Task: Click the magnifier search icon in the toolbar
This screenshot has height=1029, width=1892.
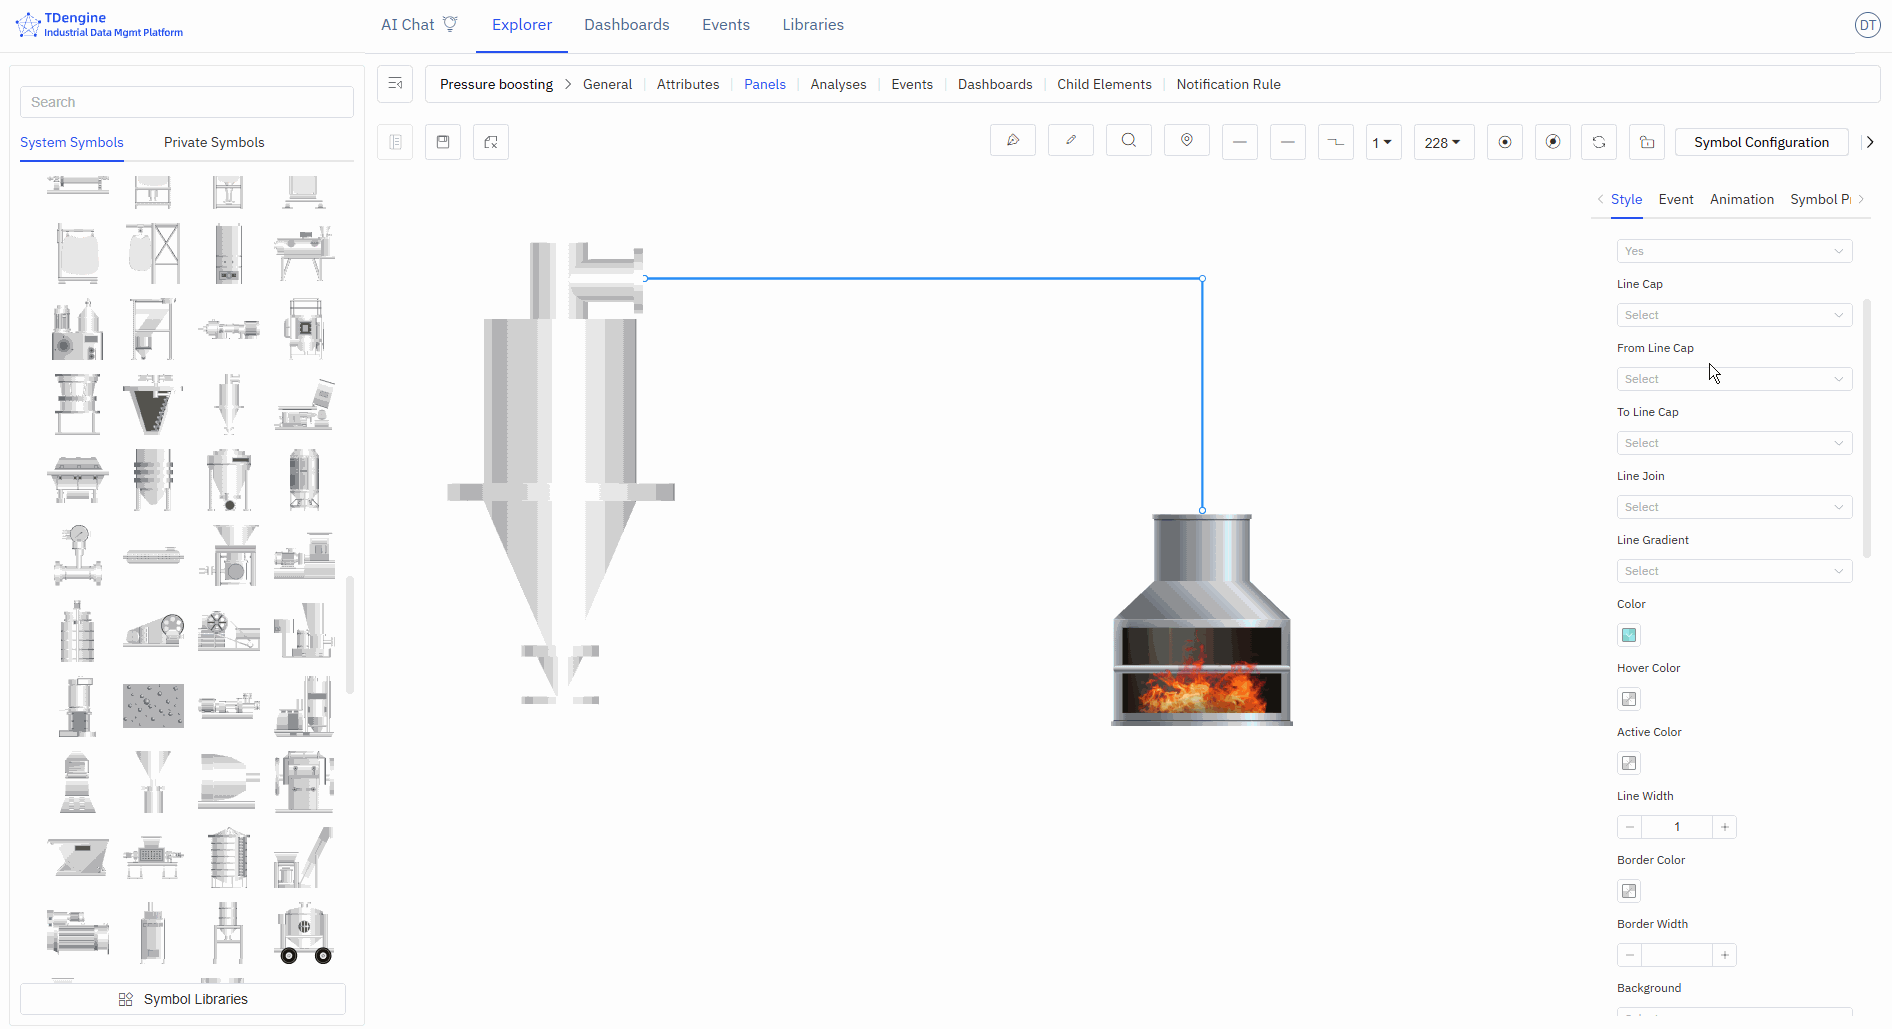Action: click(x=1128, y=141)
